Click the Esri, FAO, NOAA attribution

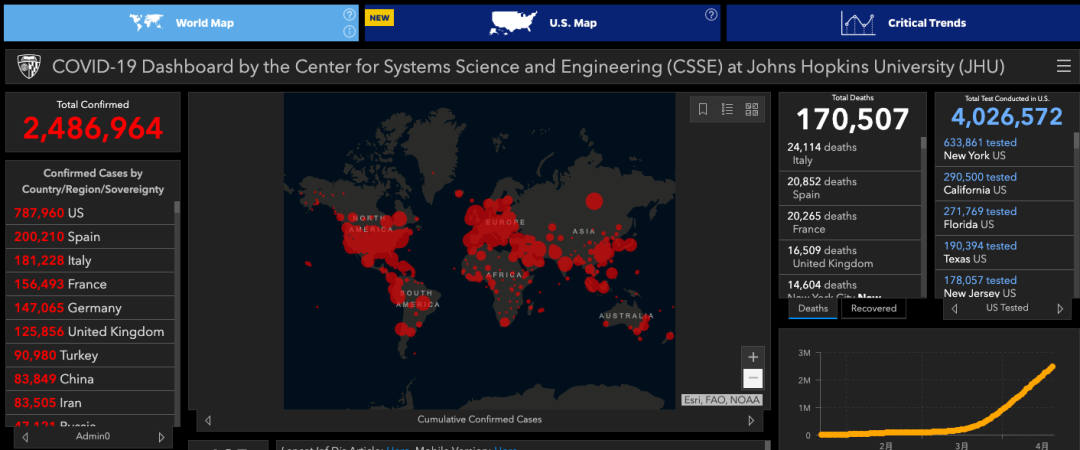click(x=722, y=399)
